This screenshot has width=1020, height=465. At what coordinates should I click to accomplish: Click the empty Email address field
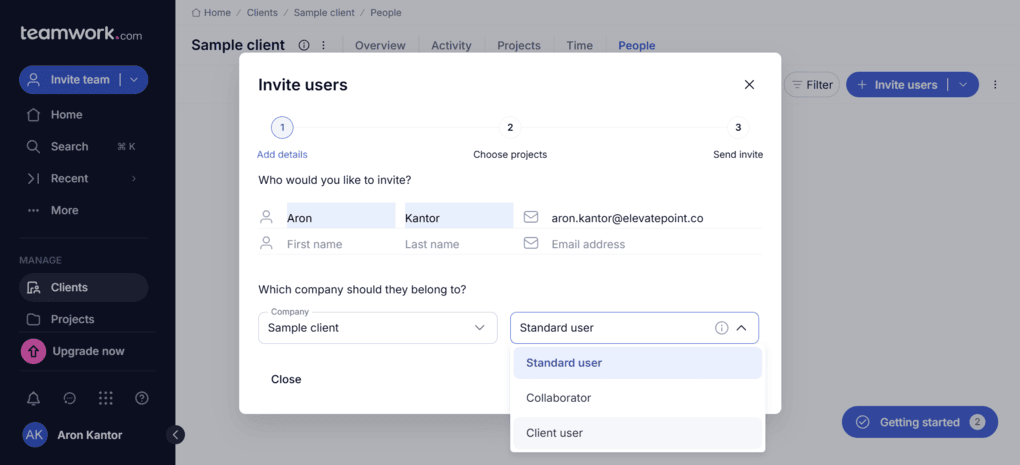tap(656, 244)
